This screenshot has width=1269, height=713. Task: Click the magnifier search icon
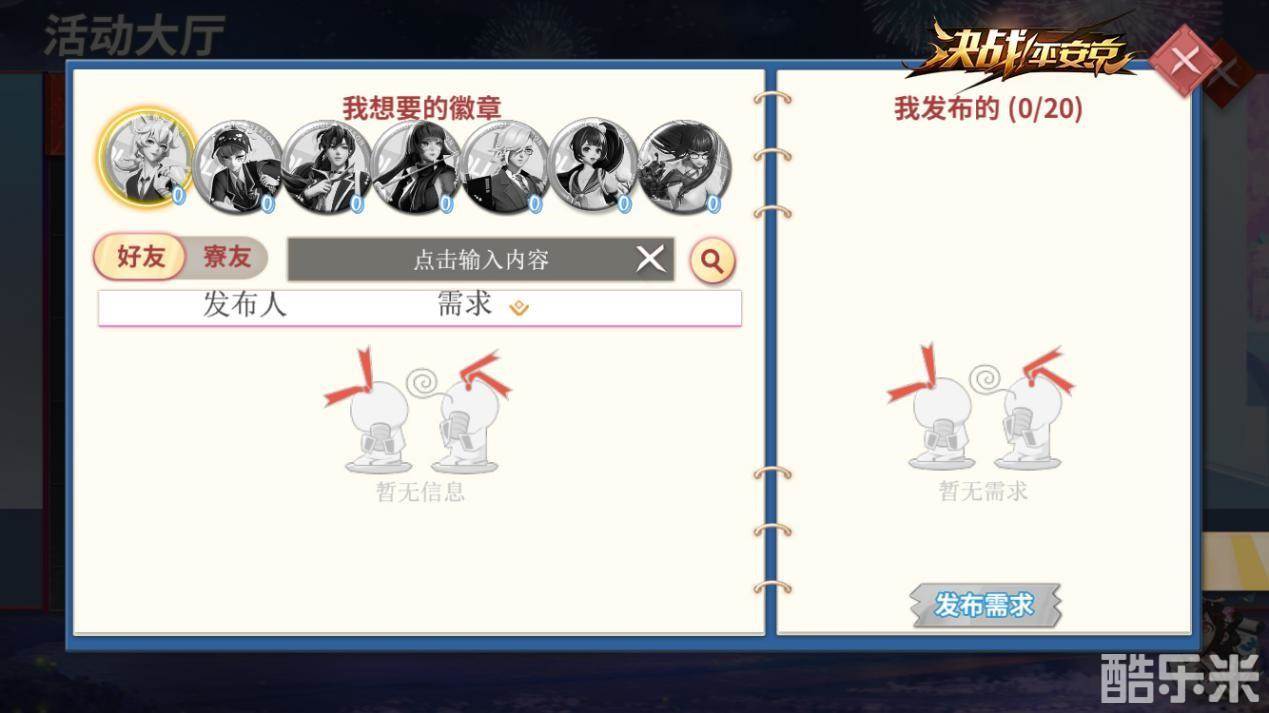[x=712, y=261]
